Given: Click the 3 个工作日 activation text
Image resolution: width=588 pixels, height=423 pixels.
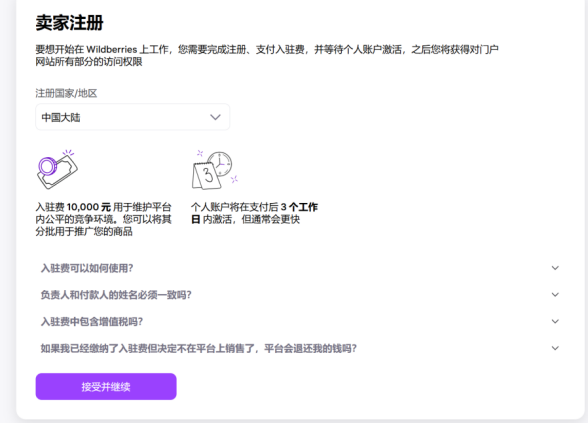Looking at the screenshot, I should point(254,213).
